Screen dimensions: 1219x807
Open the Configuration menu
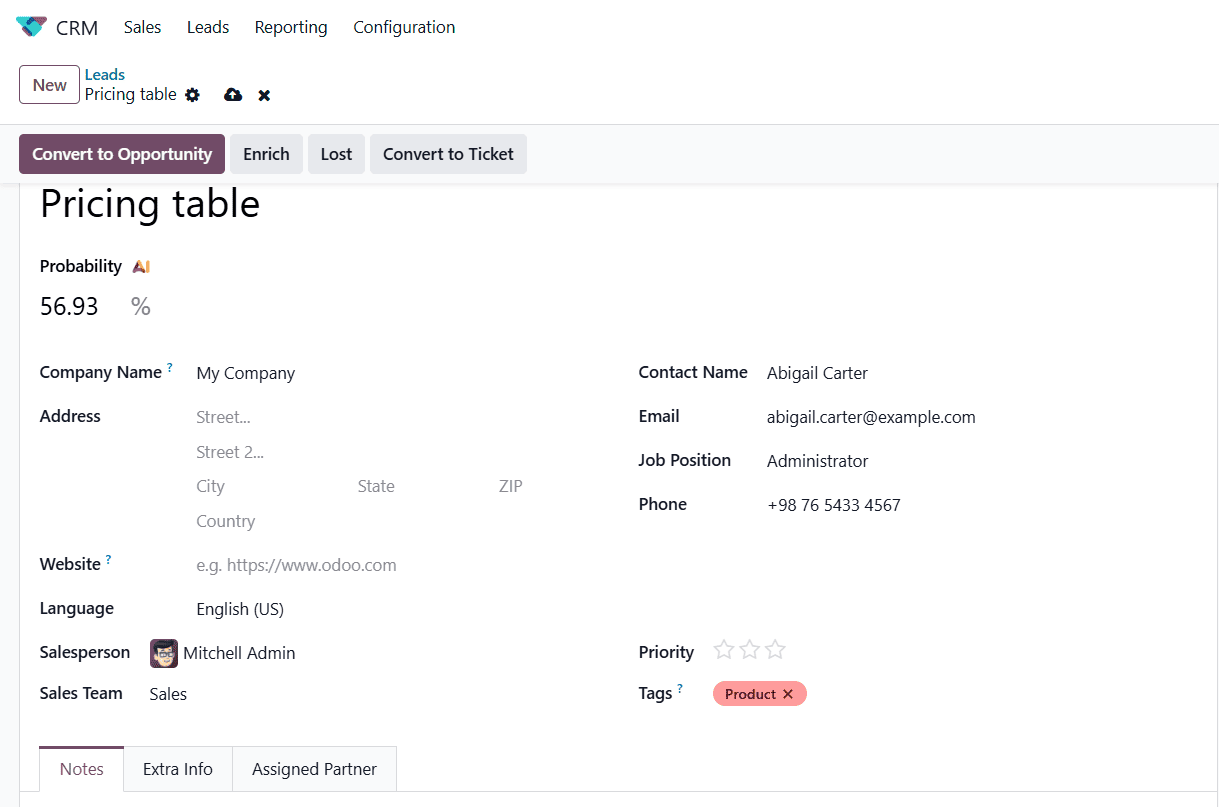tap(404, 27)
